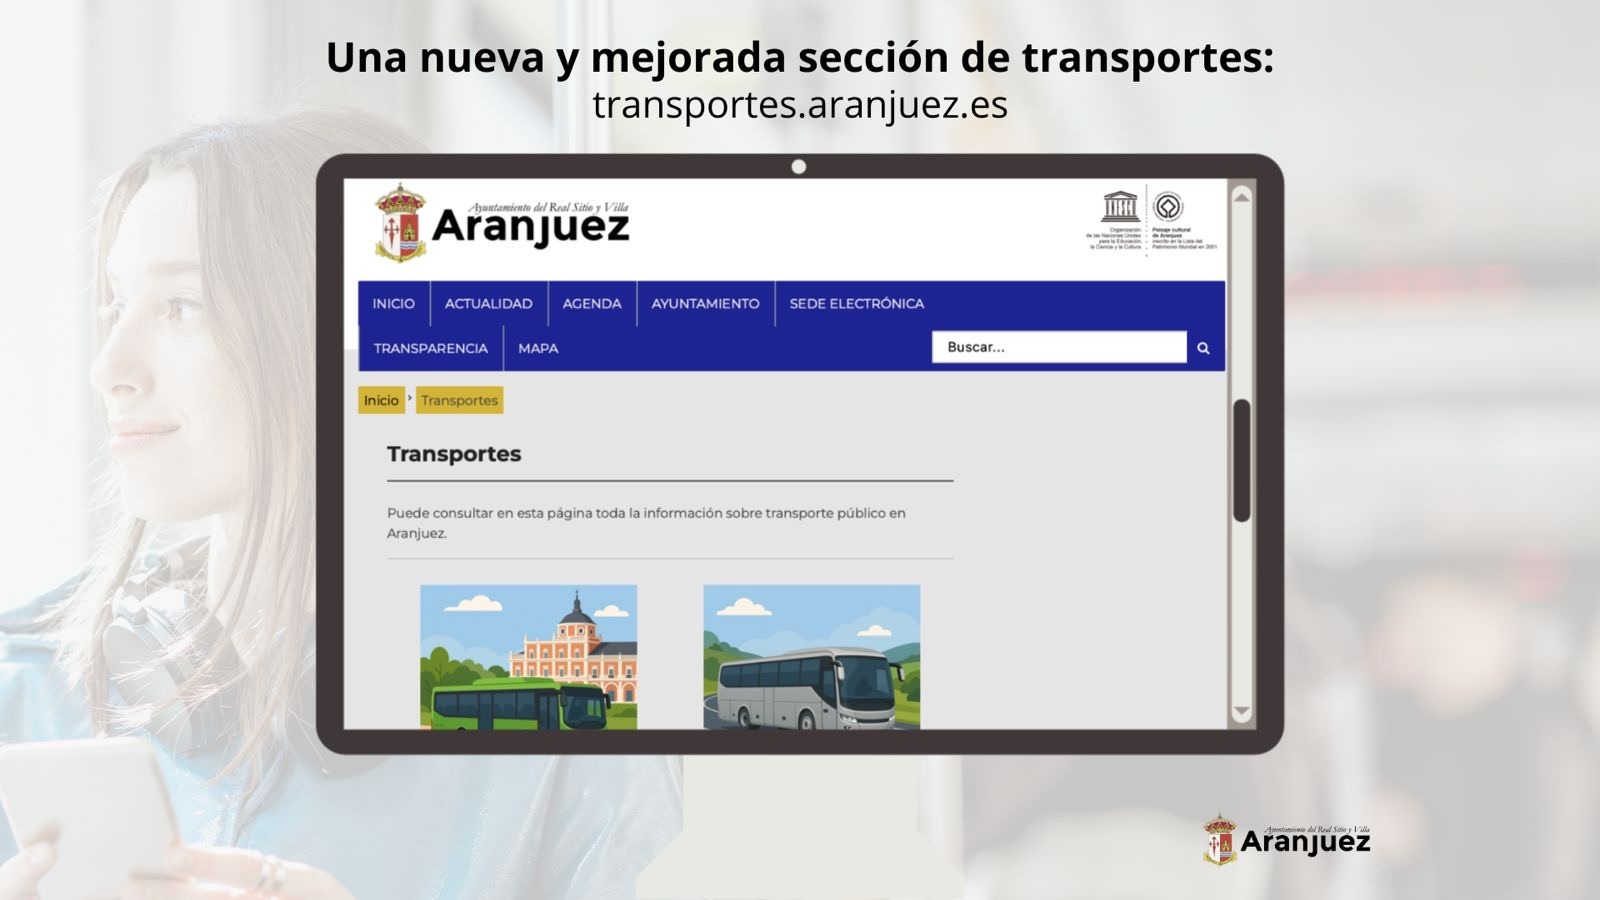This screenshot has width=1600, height=900.
Task: Open the AYUNTAMIENTO menu item
Action: click(705, 304)
